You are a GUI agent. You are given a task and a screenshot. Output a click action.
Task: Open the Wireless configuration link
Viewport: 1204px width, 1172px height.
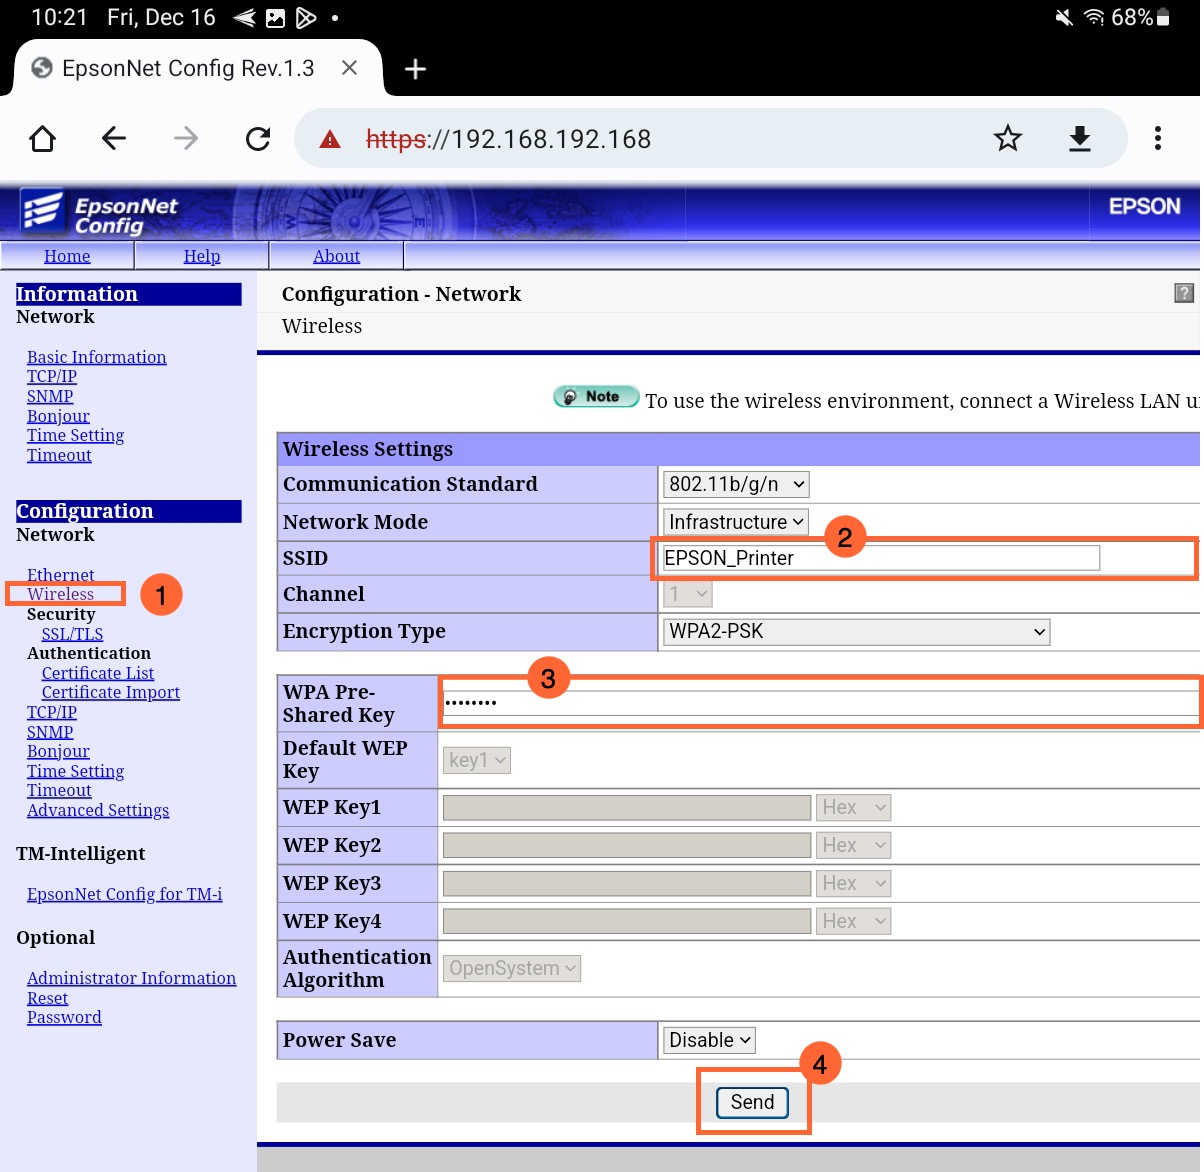[61, 594]
